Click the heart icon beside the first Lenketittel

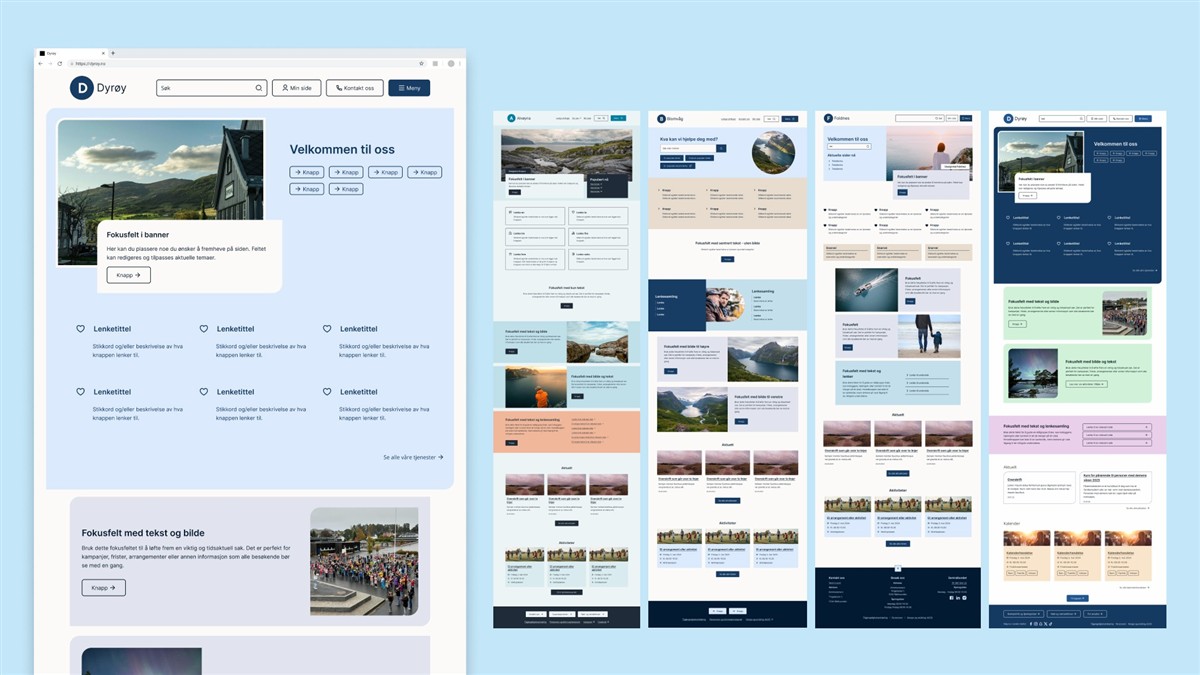(x=81, y=328)
